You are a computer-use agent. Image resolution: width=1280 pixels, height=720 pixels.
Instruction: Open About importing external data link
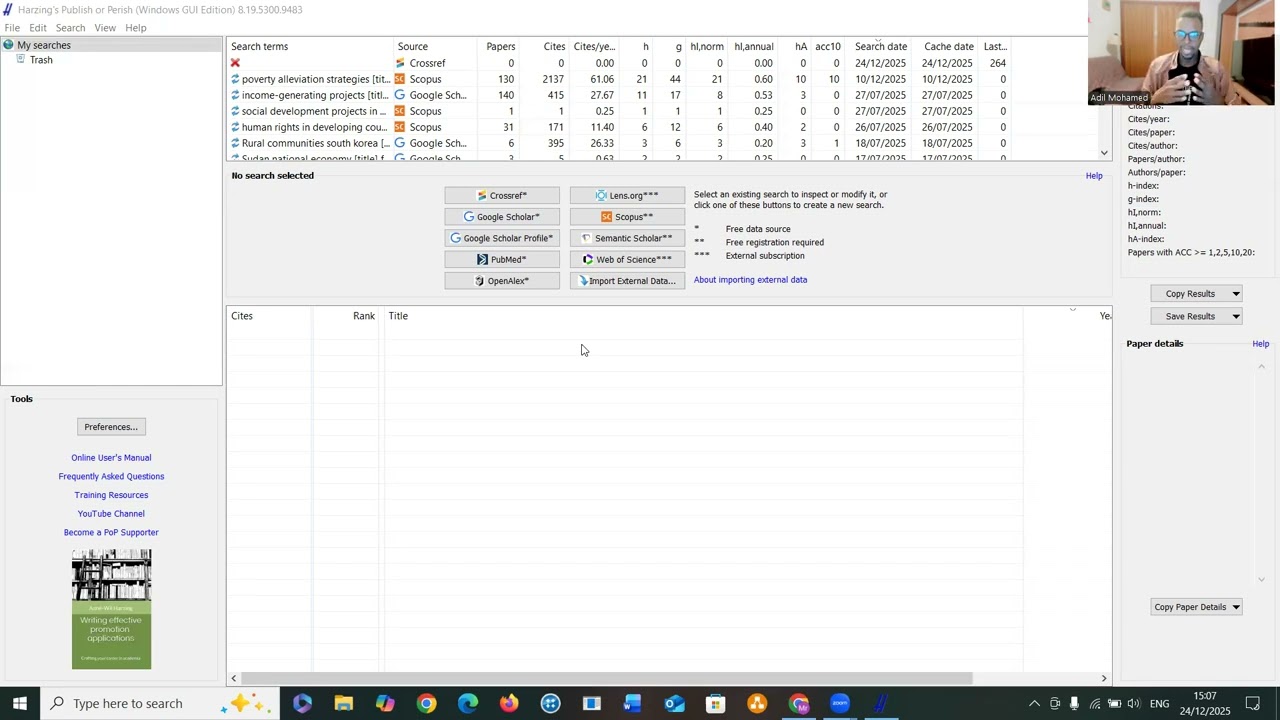(x=750, y=280)
